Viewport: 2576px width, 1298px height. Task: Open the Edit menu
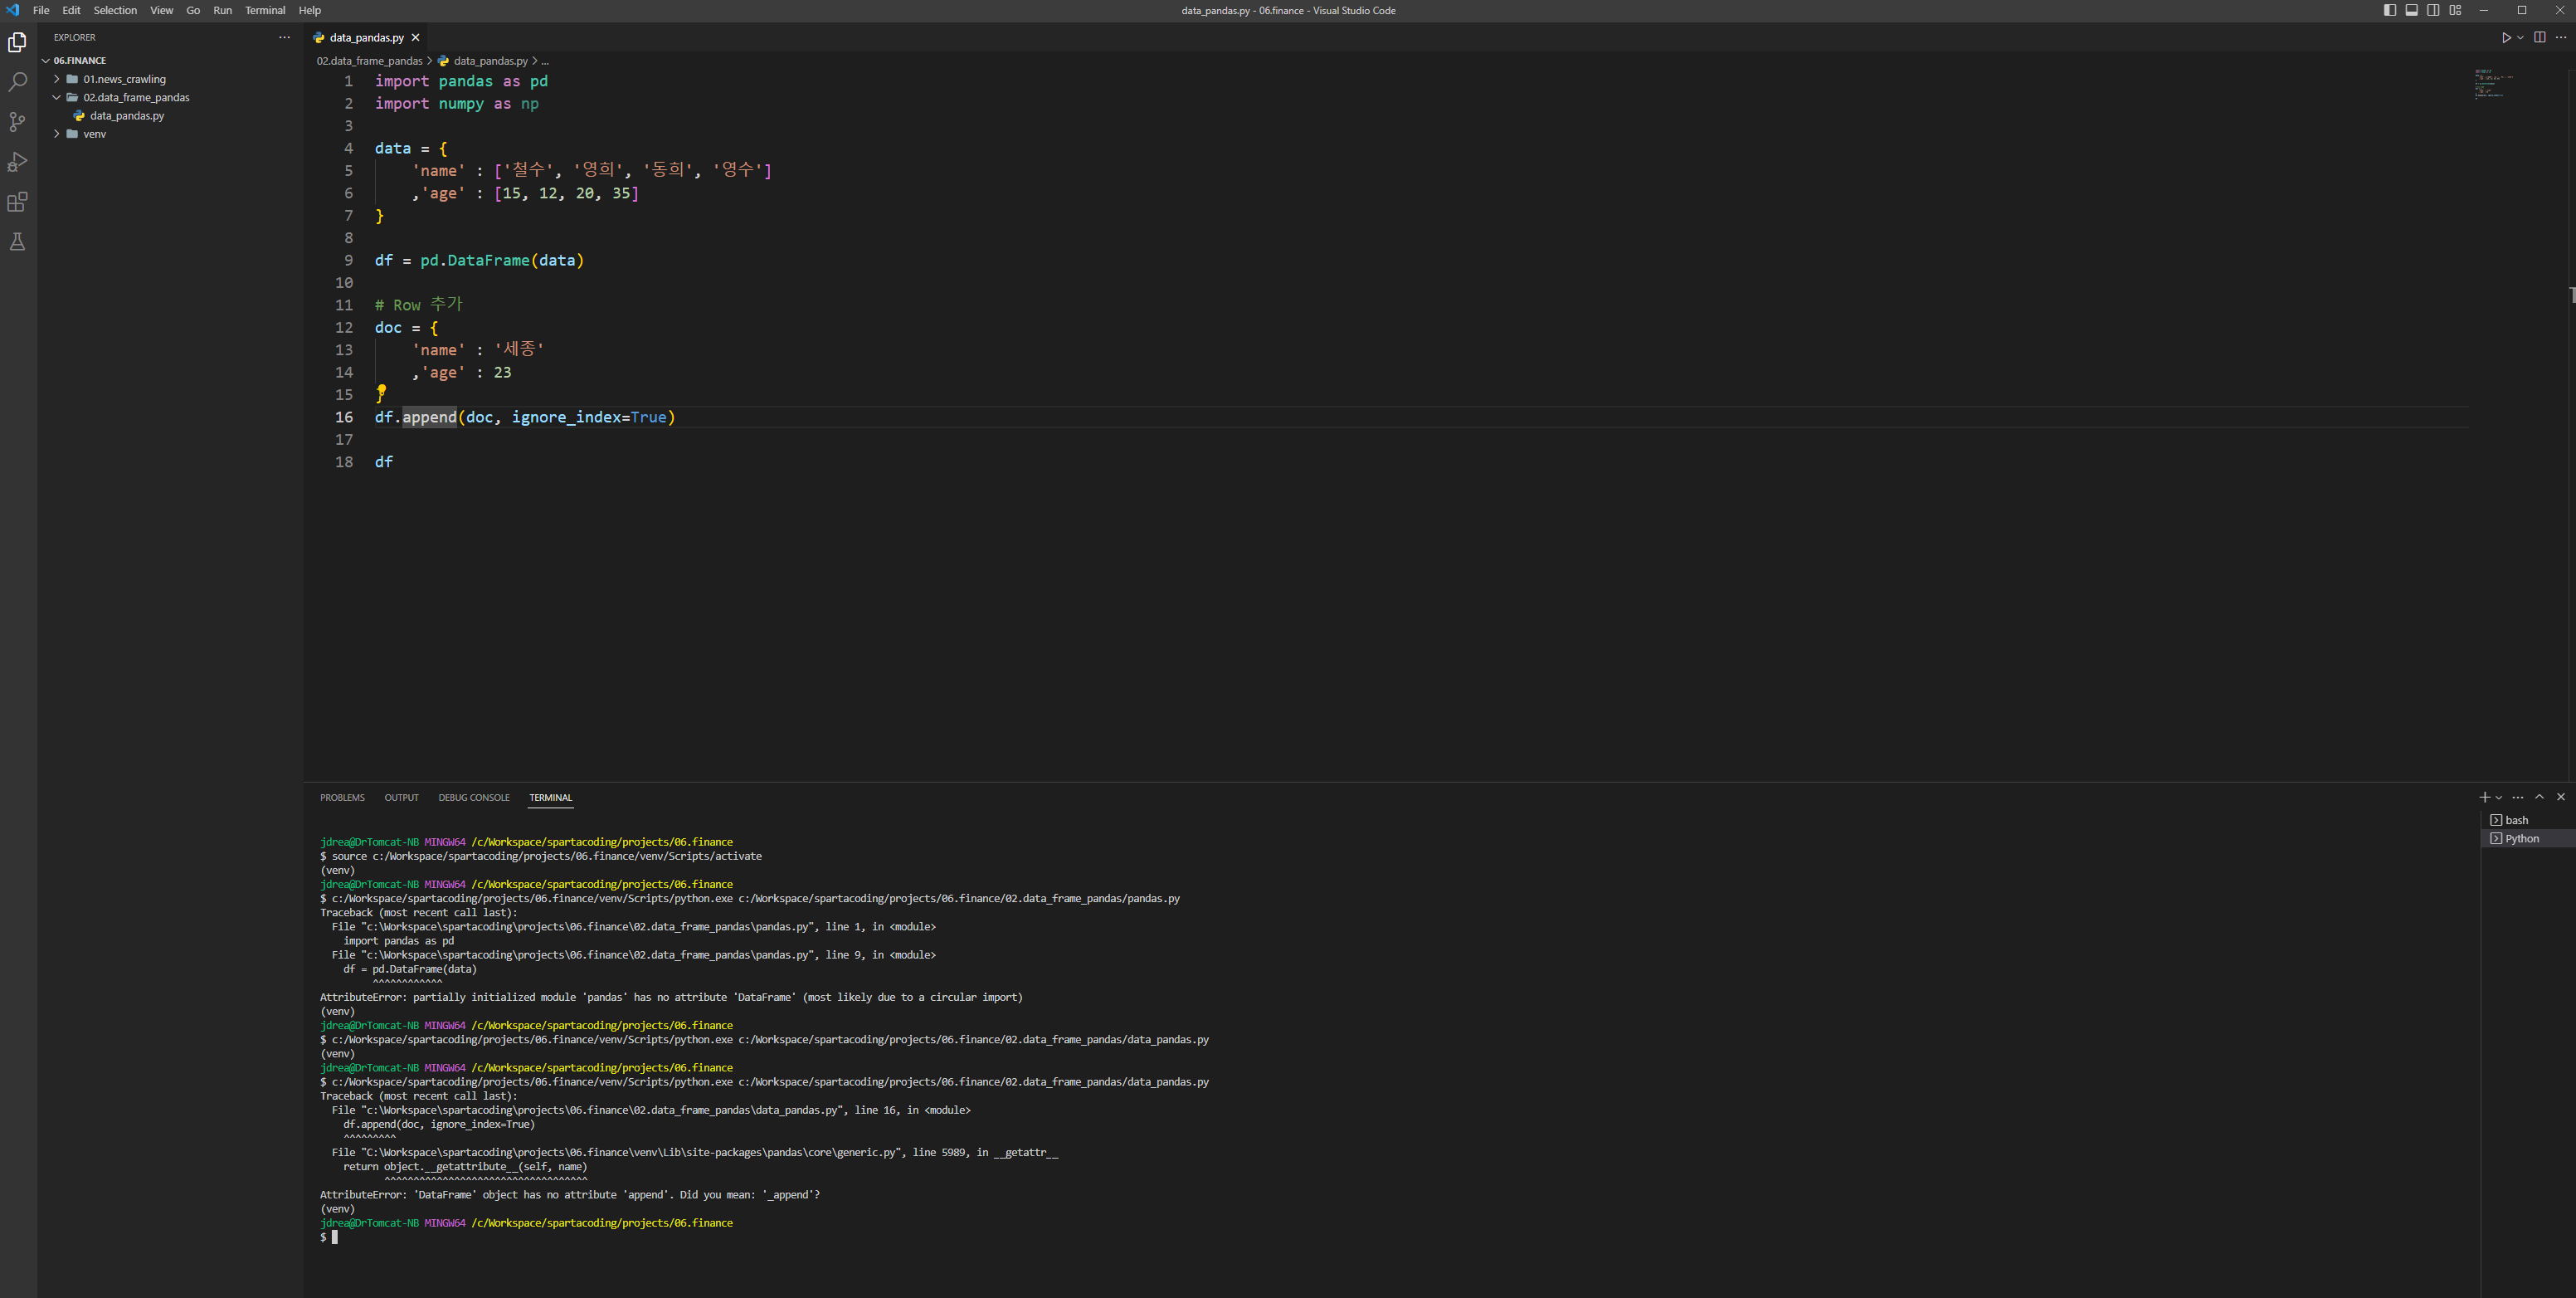click(71, 10)
